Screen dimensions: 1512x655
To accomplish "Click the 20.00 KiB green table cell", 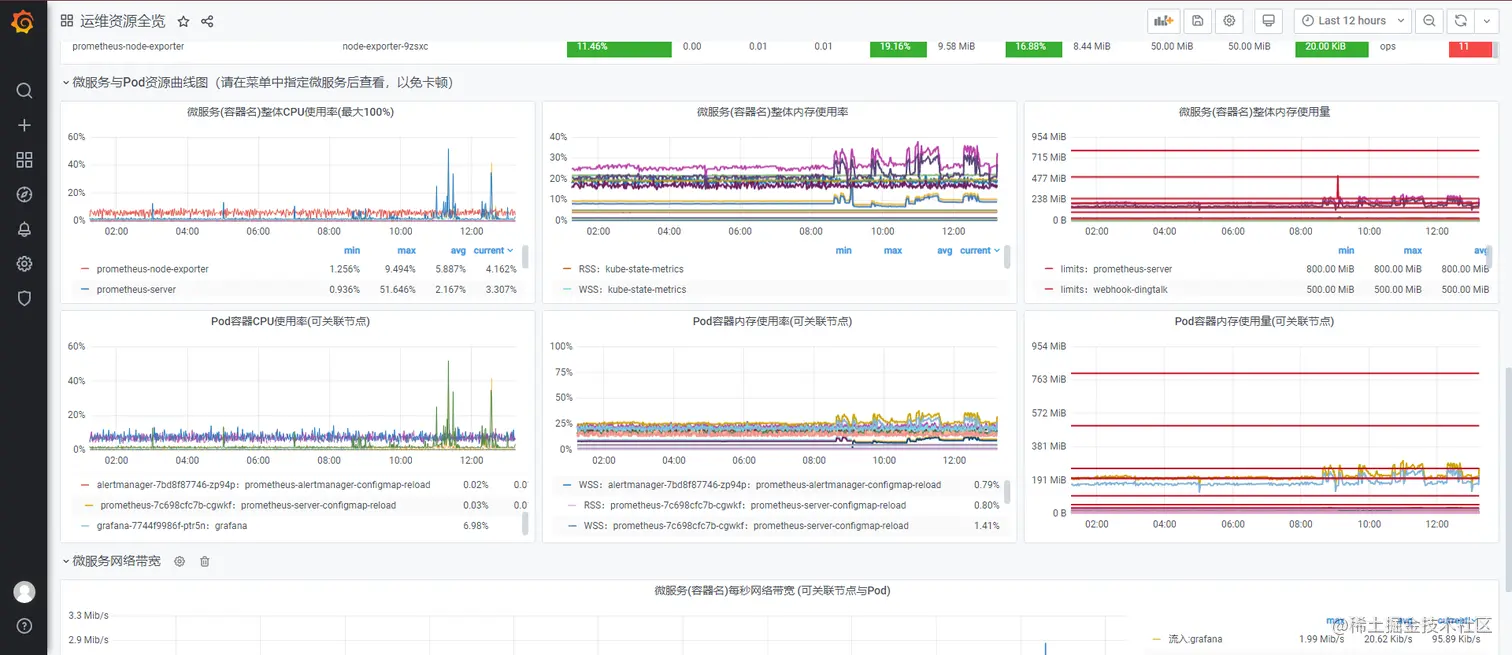I will (1332, 47).
